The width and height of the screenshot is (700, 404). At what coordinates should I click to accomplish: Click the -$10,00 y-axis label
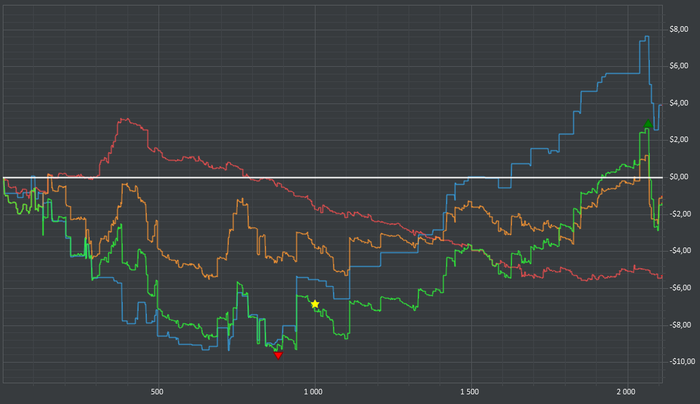[682, 361]
